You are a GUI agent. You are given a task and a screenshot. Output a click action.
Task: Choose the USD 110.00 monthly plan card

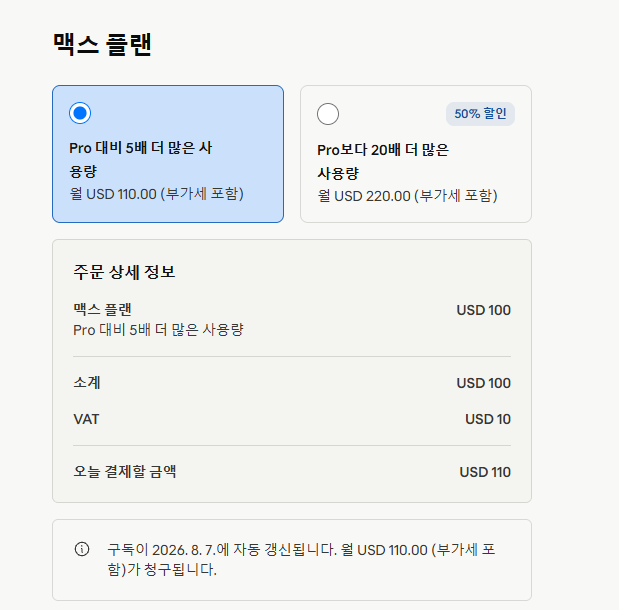(x=168, y=154)
